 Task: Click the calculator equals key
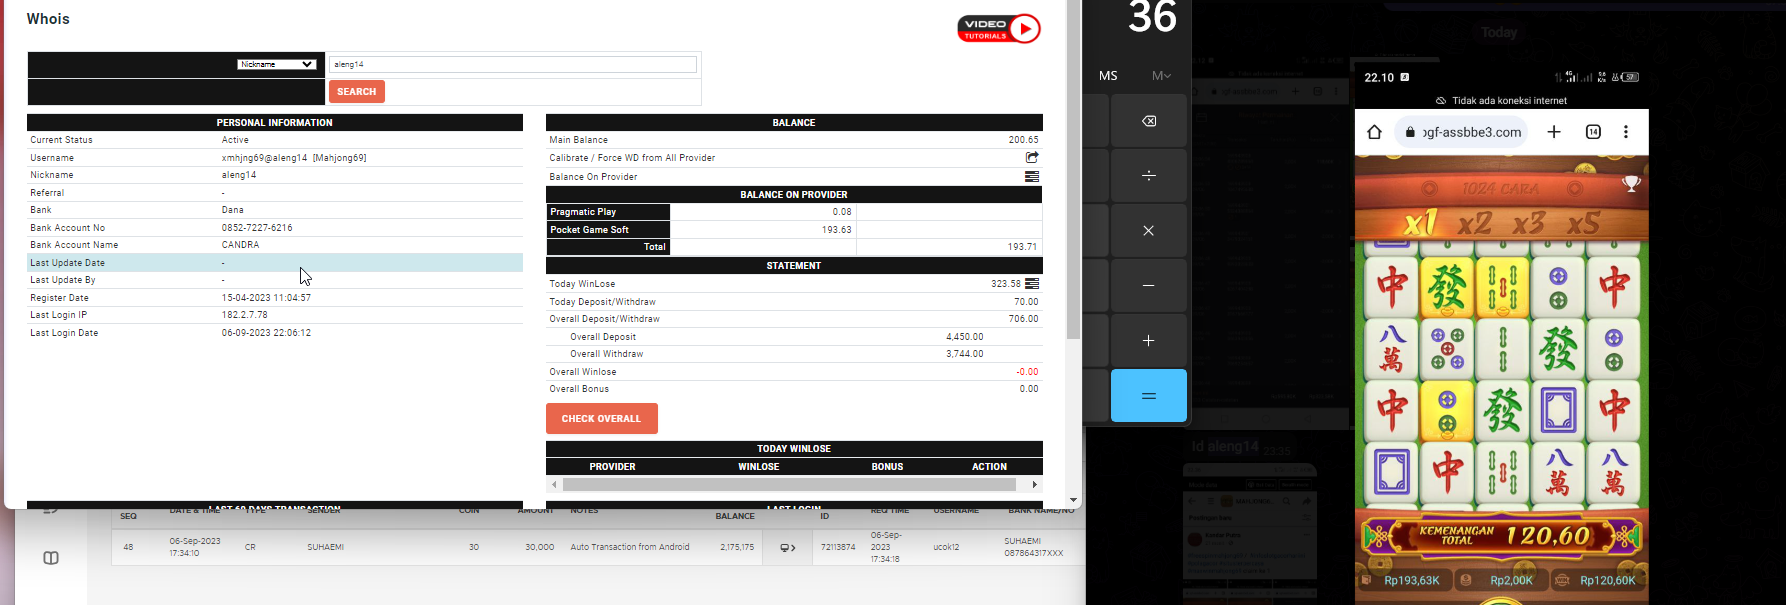point(1149,396)
